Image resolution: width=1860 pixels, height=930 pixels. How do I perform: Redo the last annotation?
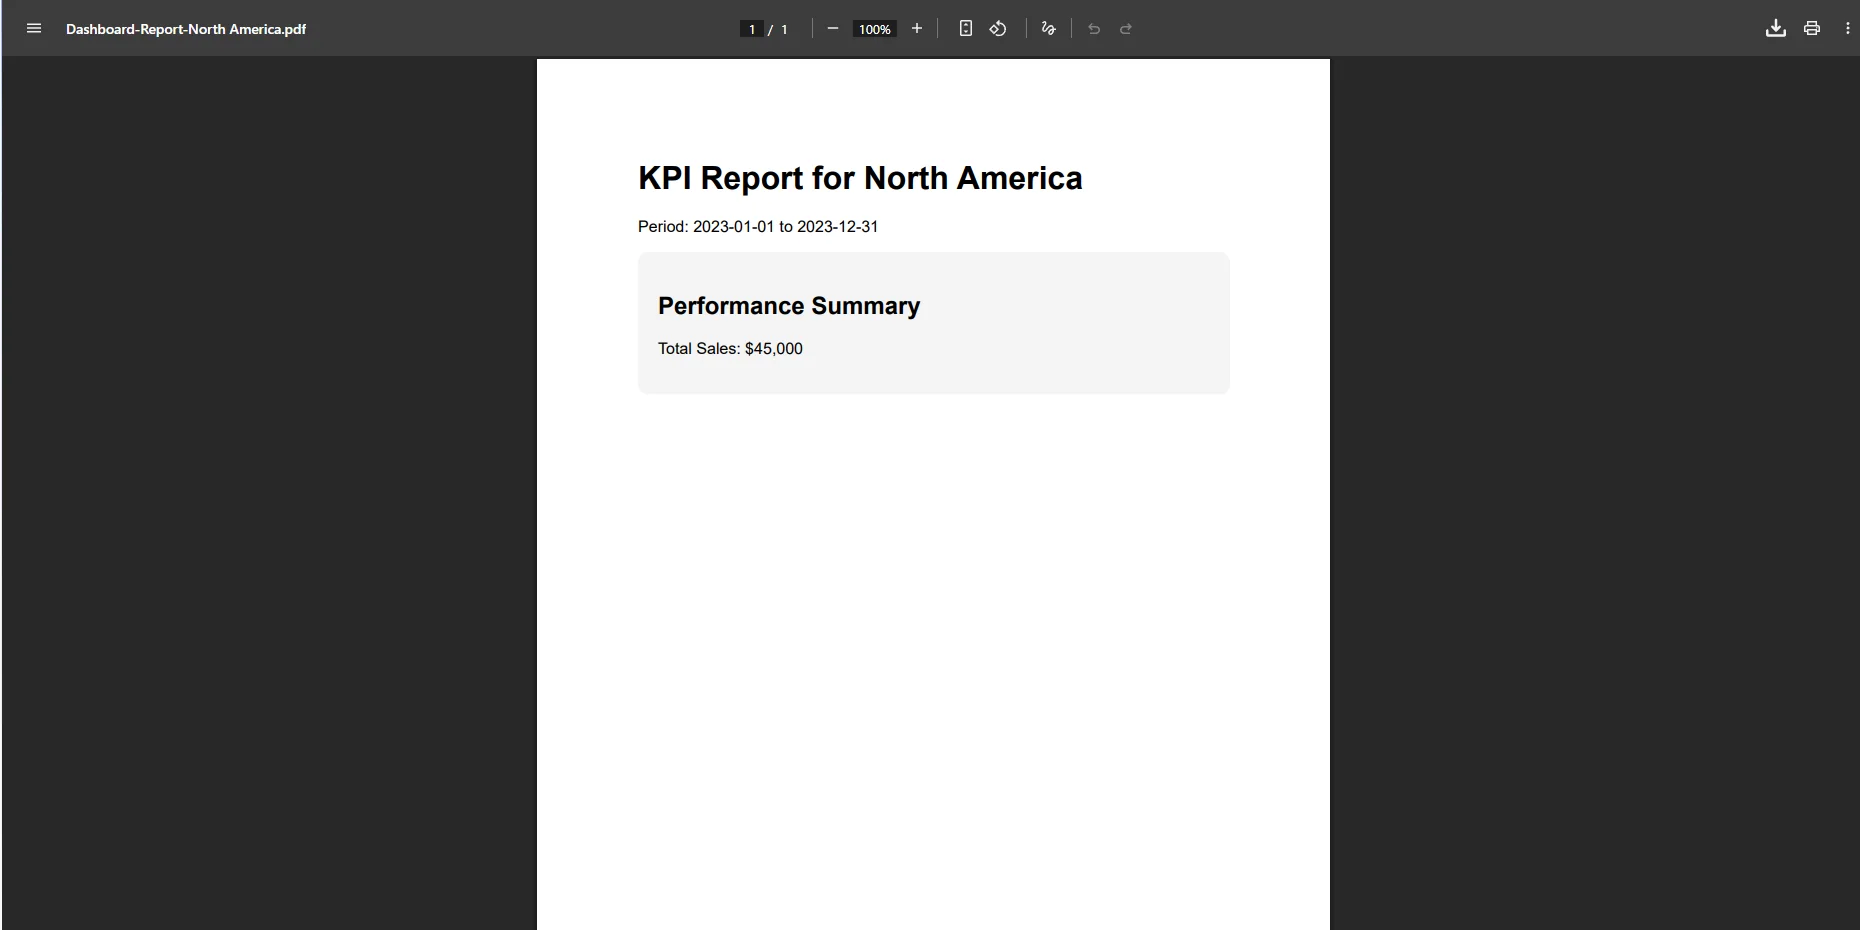tap(1126, 28)
